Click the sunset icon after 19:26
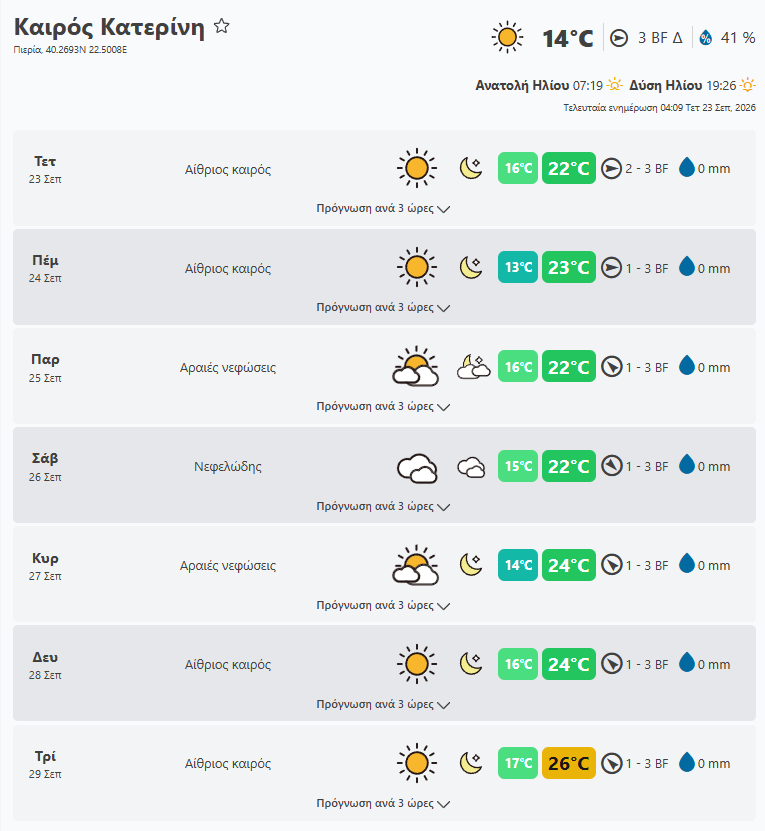The height and width of the screenshot is (831, 765). [x=748, y=85]
